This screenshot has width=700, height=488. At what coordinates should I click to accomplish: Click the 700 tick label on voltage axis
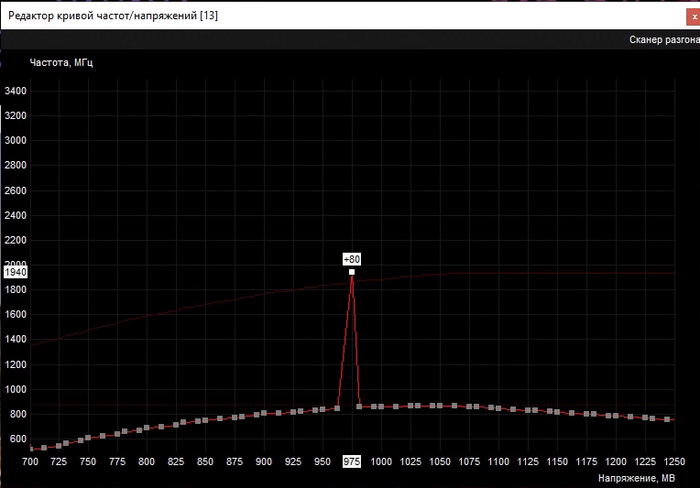click(x=30, y=461)
